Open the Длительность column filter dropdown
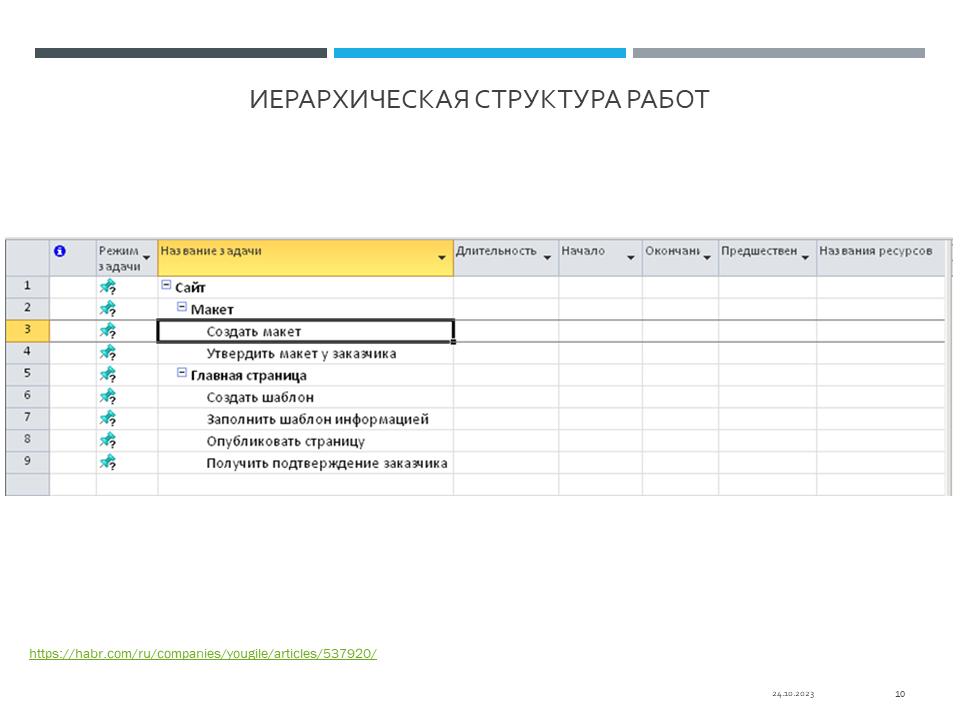This screenshot has height=720, width=960. pos(547,258)
